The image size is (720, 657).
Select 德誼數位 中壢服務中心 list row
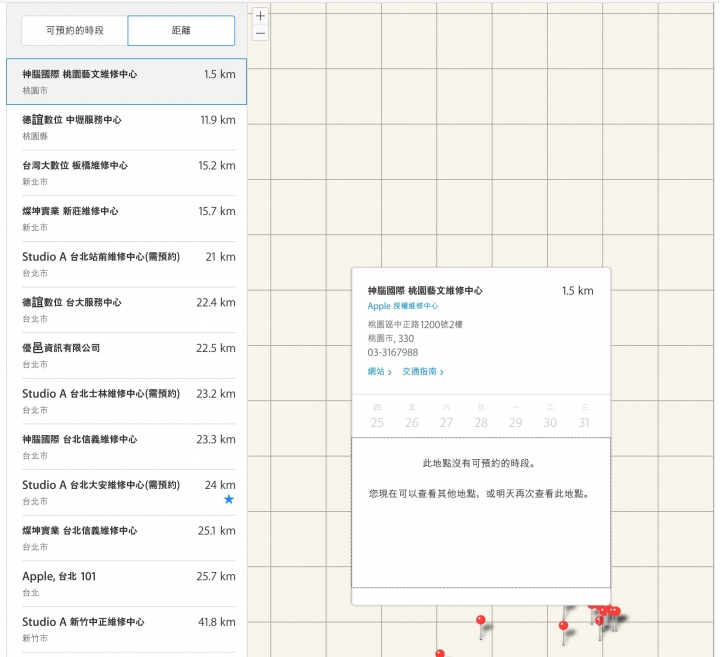tap(129, 127)
